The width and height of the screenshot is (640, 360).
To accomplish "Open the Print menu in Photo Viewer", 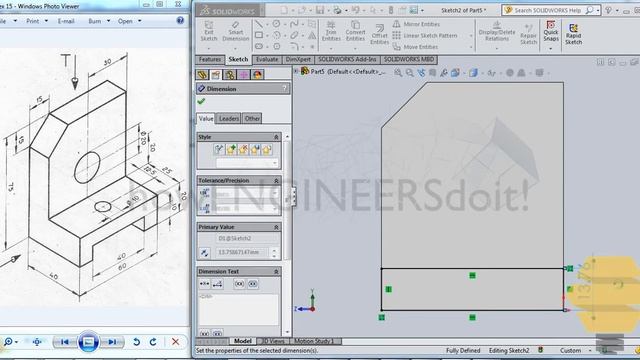I will (37, 21).
